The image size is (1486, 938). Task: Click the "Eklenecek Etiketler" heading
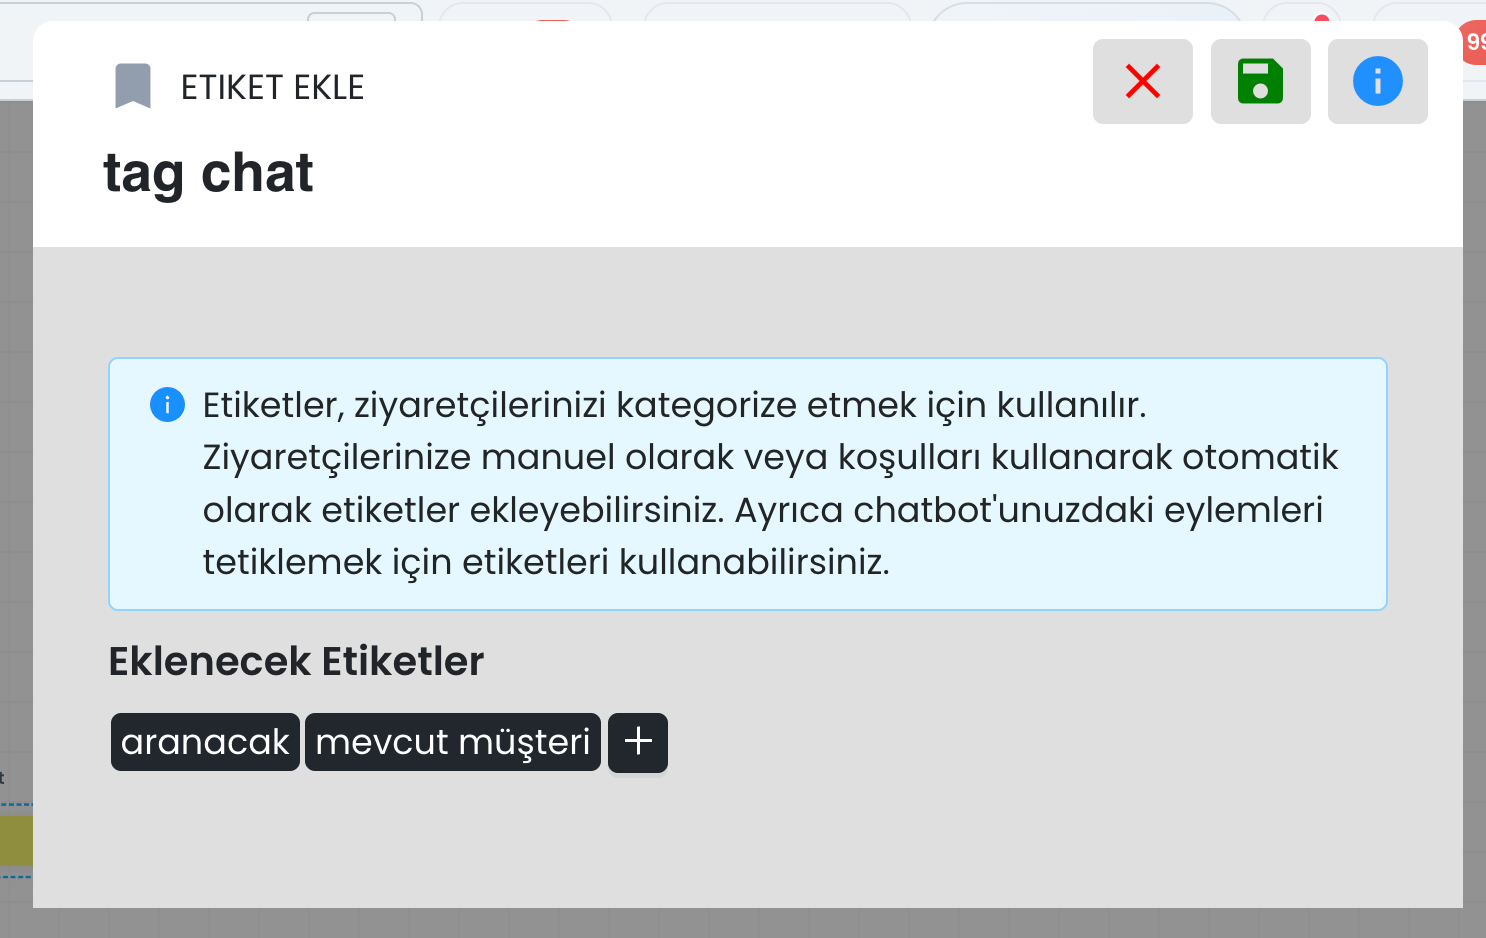(x=296, y=661)
